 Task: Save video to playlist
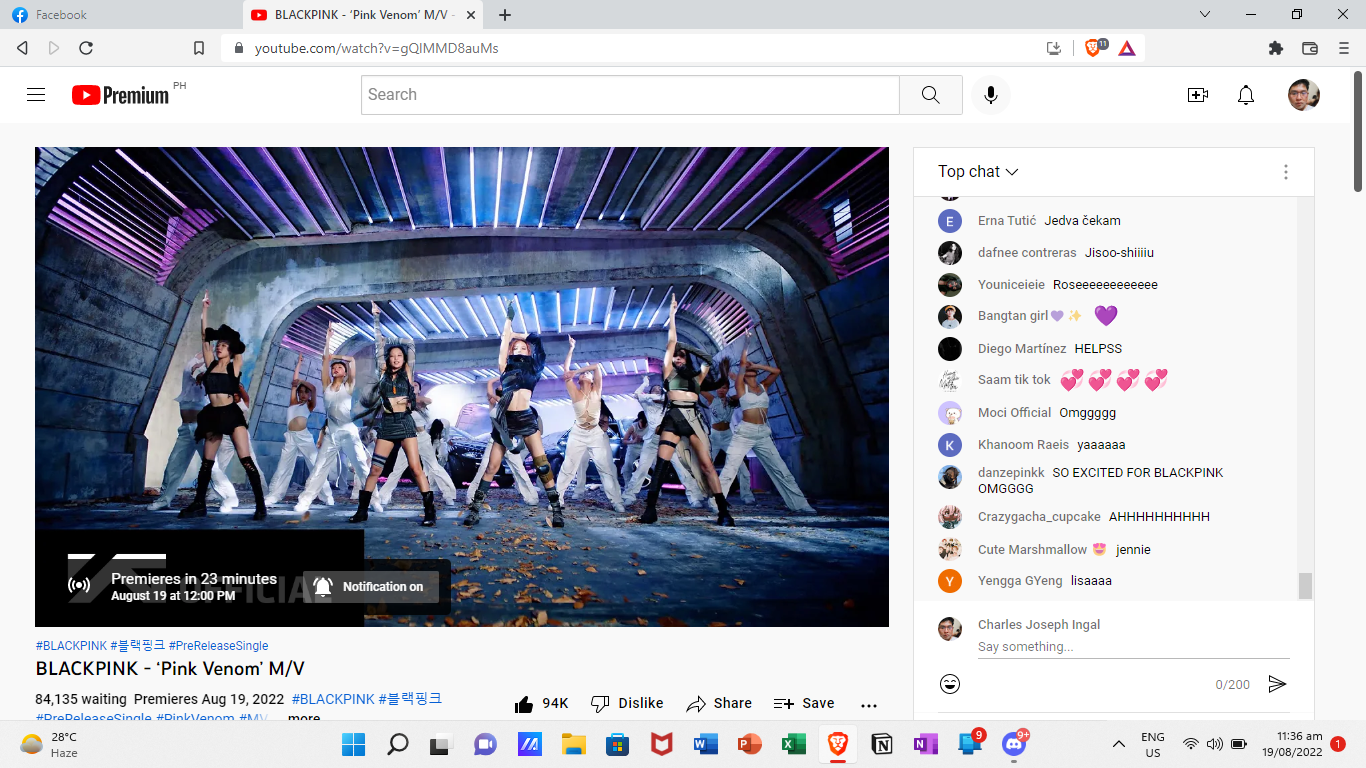(x=804, y=704)
